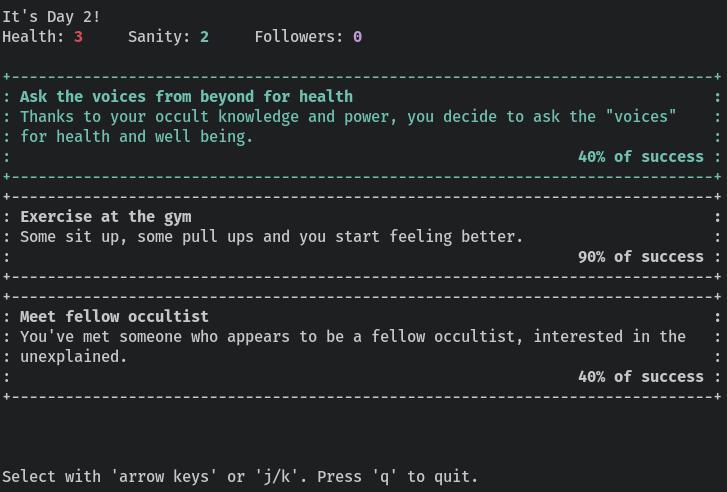Click the red Health value 3

tap(78, 37)
